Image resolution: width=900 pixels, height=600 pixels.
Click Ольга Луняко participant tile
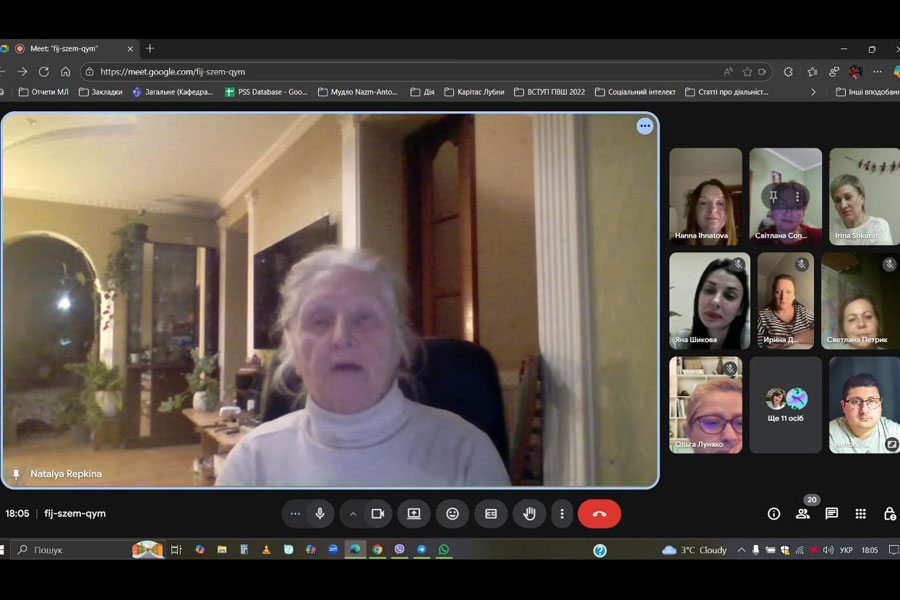coord(705,405)
